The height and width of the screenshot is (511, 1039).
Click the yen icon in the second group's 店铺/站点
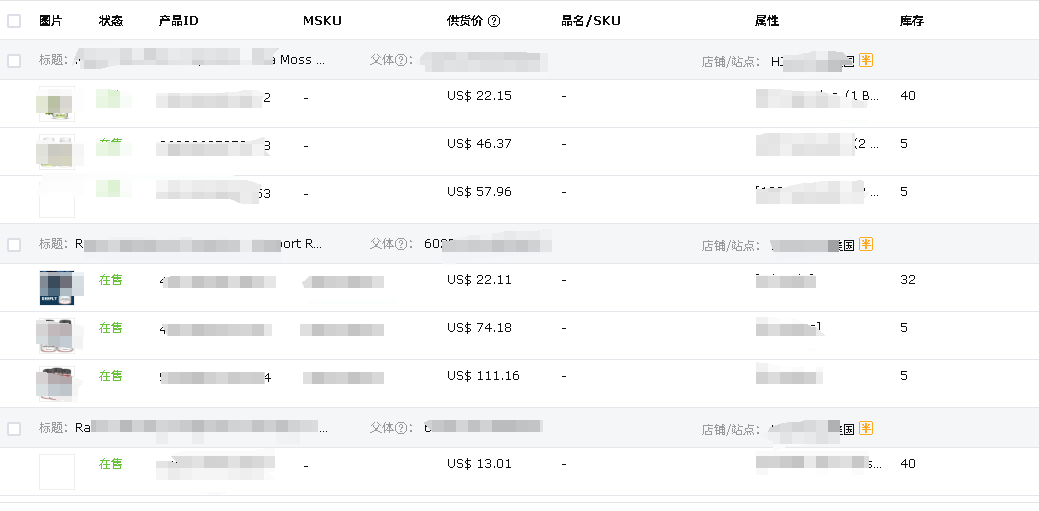pyautogui.click(x=866, y=244)
